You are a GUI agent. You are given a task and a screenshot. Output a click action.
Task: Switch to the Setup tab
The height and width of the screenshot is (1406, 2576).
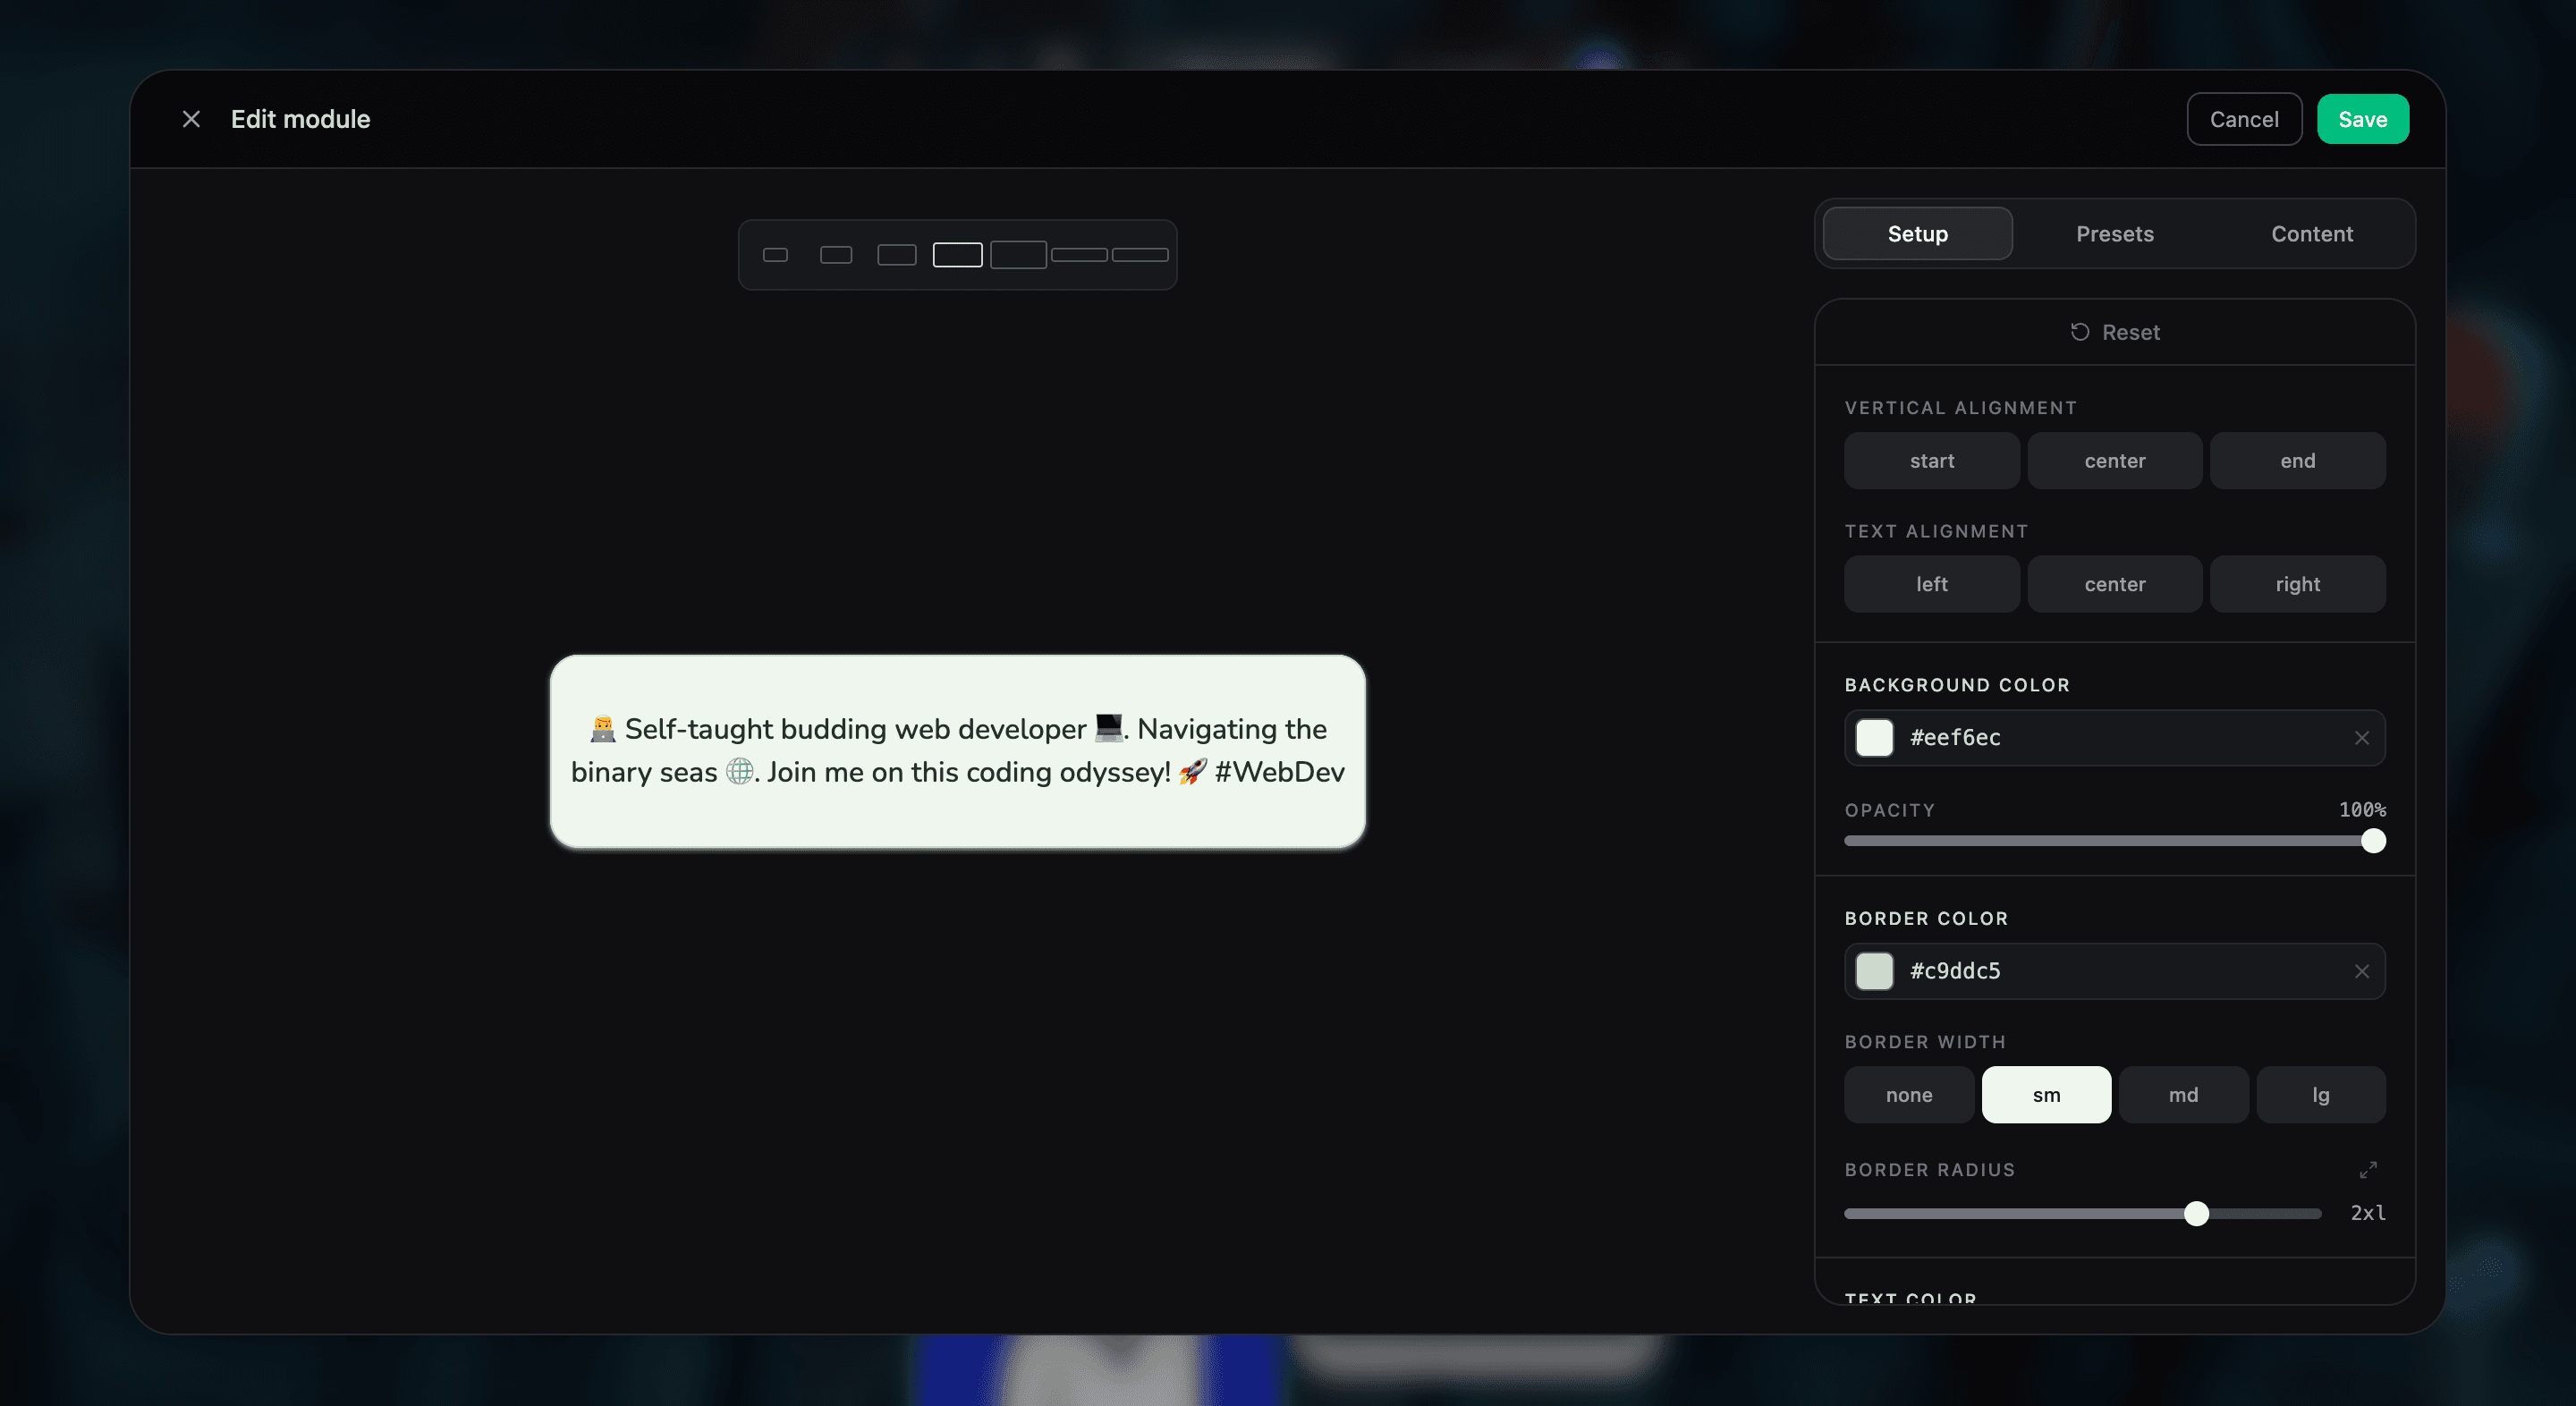[x=1917, y=234]
